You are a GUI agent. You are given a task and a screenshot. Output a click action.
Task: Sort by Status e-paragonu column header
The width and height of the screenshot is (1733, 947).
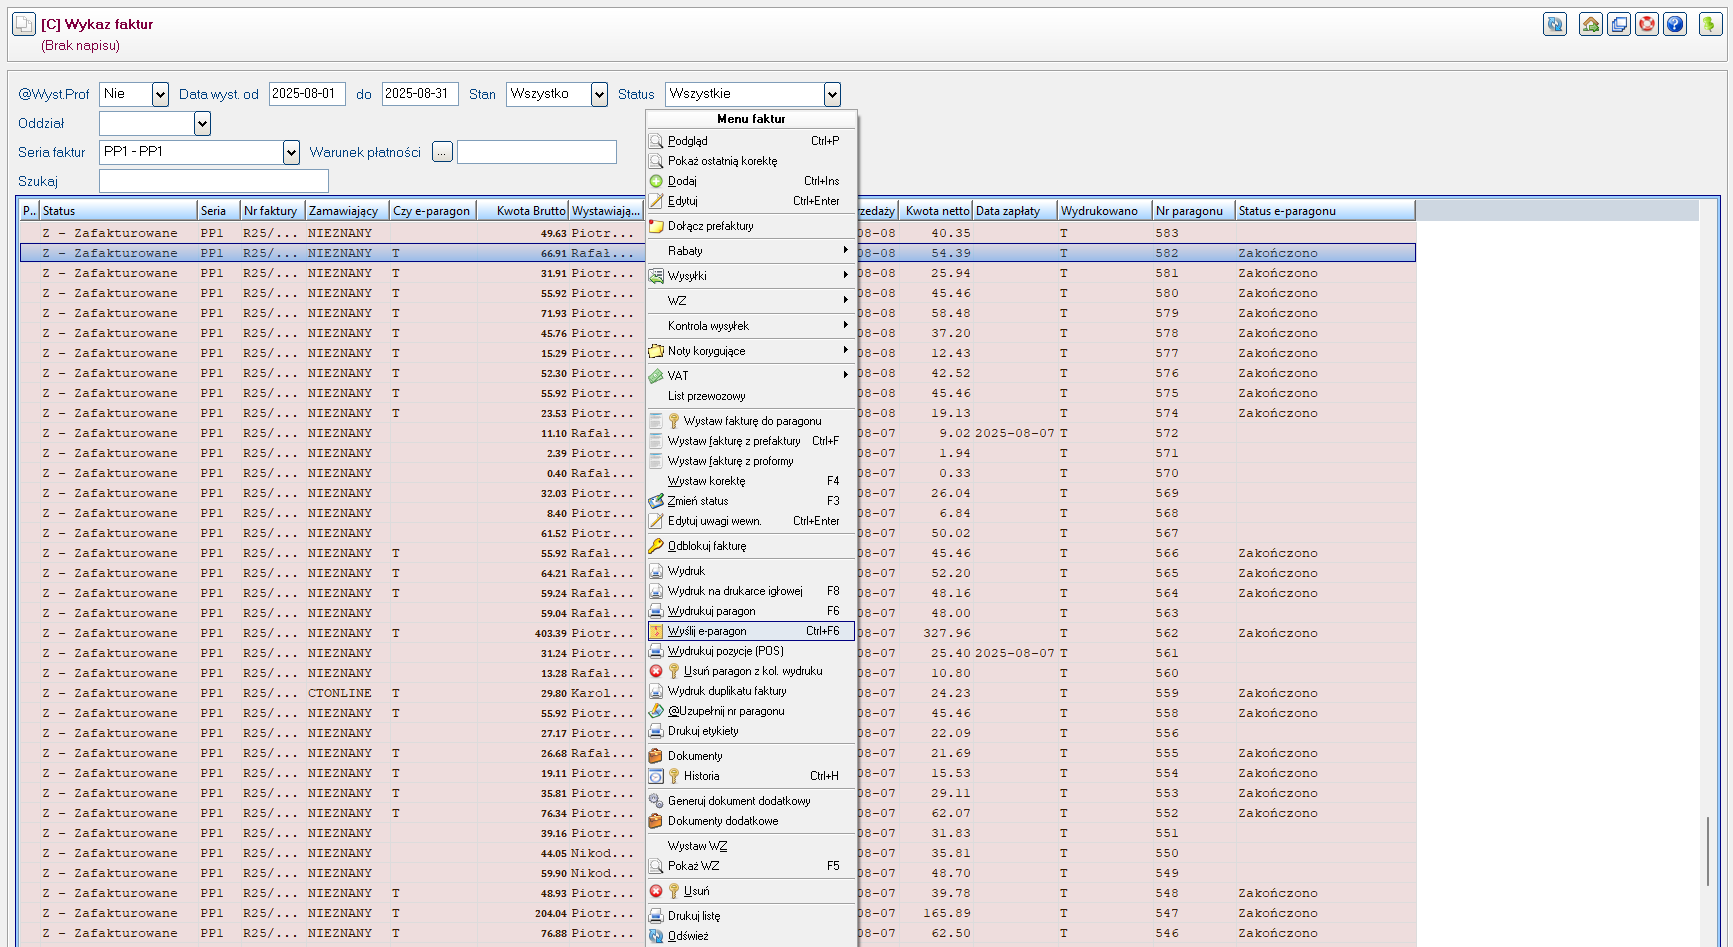coord(1325,211)
